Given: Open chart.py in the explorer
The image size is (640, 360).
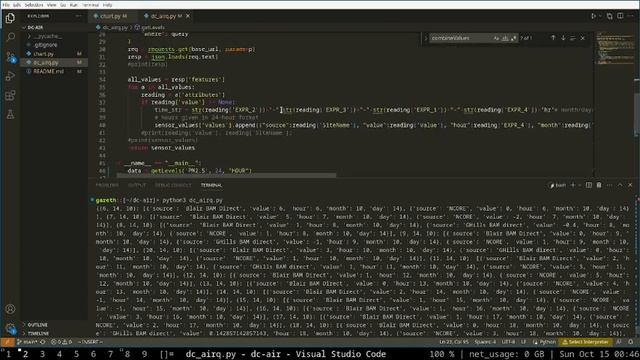Looking at the screenshot, I should (54, 54).
